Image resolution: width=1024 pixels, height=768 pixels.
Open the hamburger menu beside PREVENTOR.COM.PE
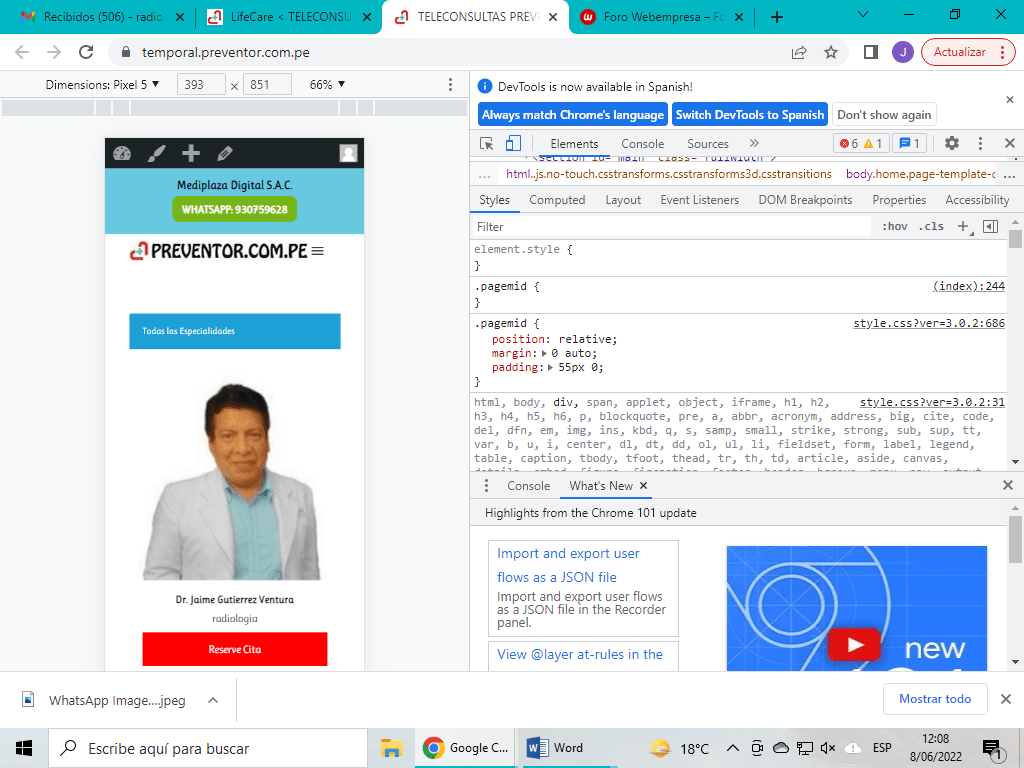(317, 251)
